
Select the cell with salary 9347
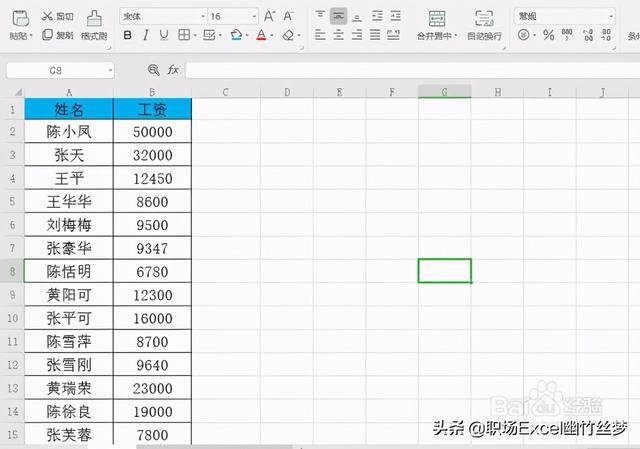click(x=152, y=248)
